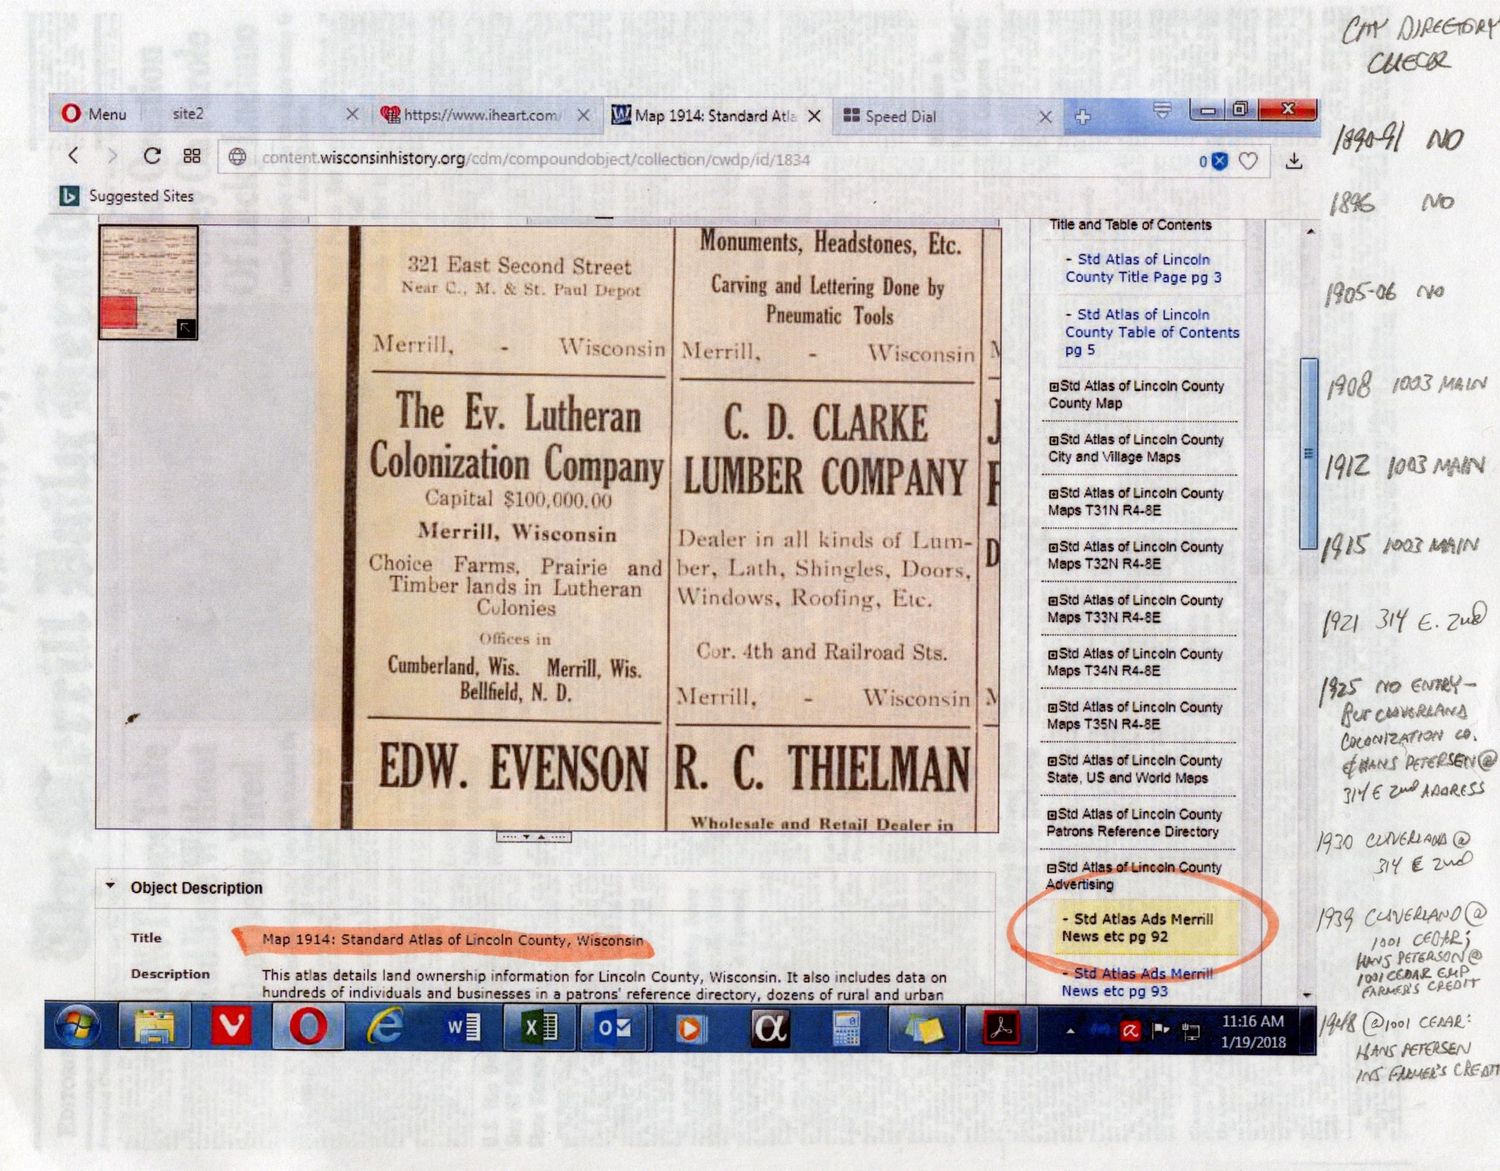Show hidden system tray icons
Screen dimensions: 1500x1171
click(x=1070, y=1031)
